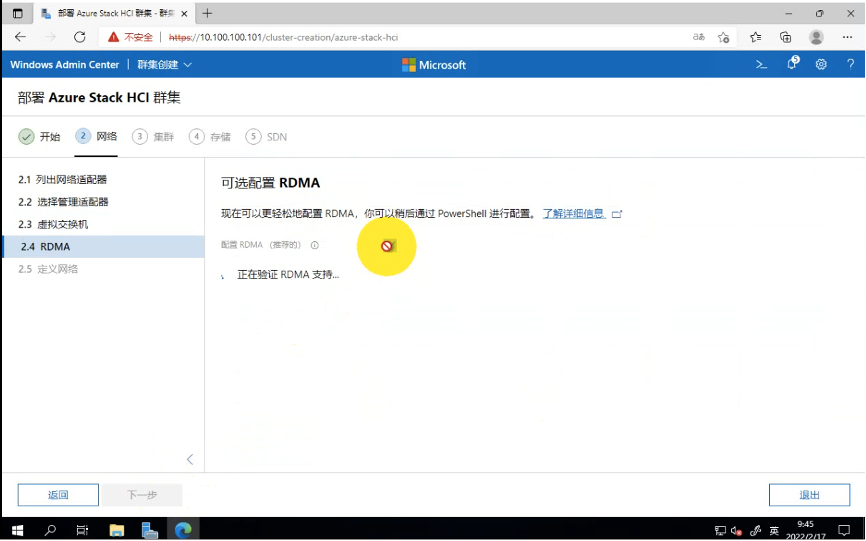Click the browser back arrow

[20, 37]
